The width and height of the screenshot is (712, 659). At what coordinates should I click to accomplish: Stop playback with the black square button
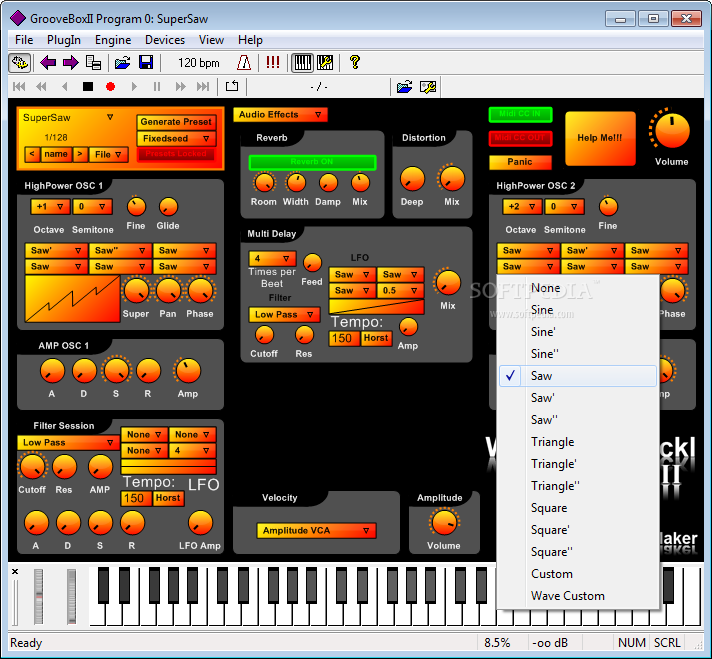(x=88, y=86)
